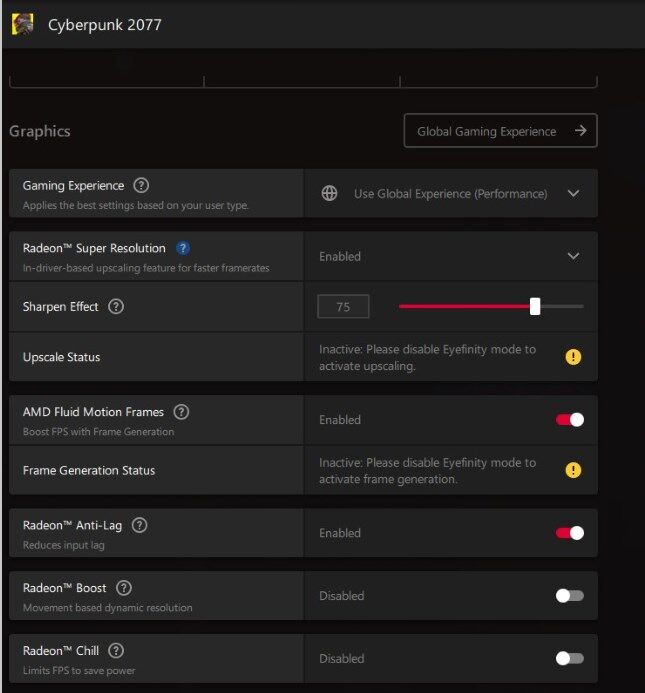Click the globe icon beside Use Global Experience
This screenshot has height=693, width=645.
click(x=329, y=193)
